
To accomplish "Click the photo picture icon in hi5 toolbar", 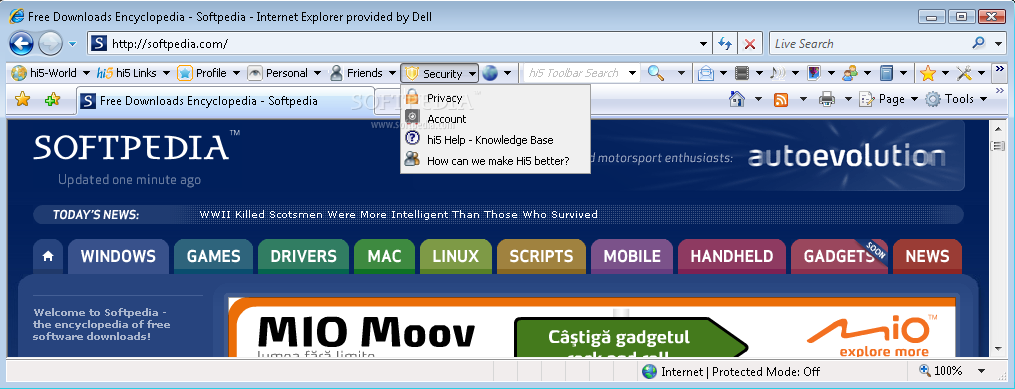I will [814, 73].
